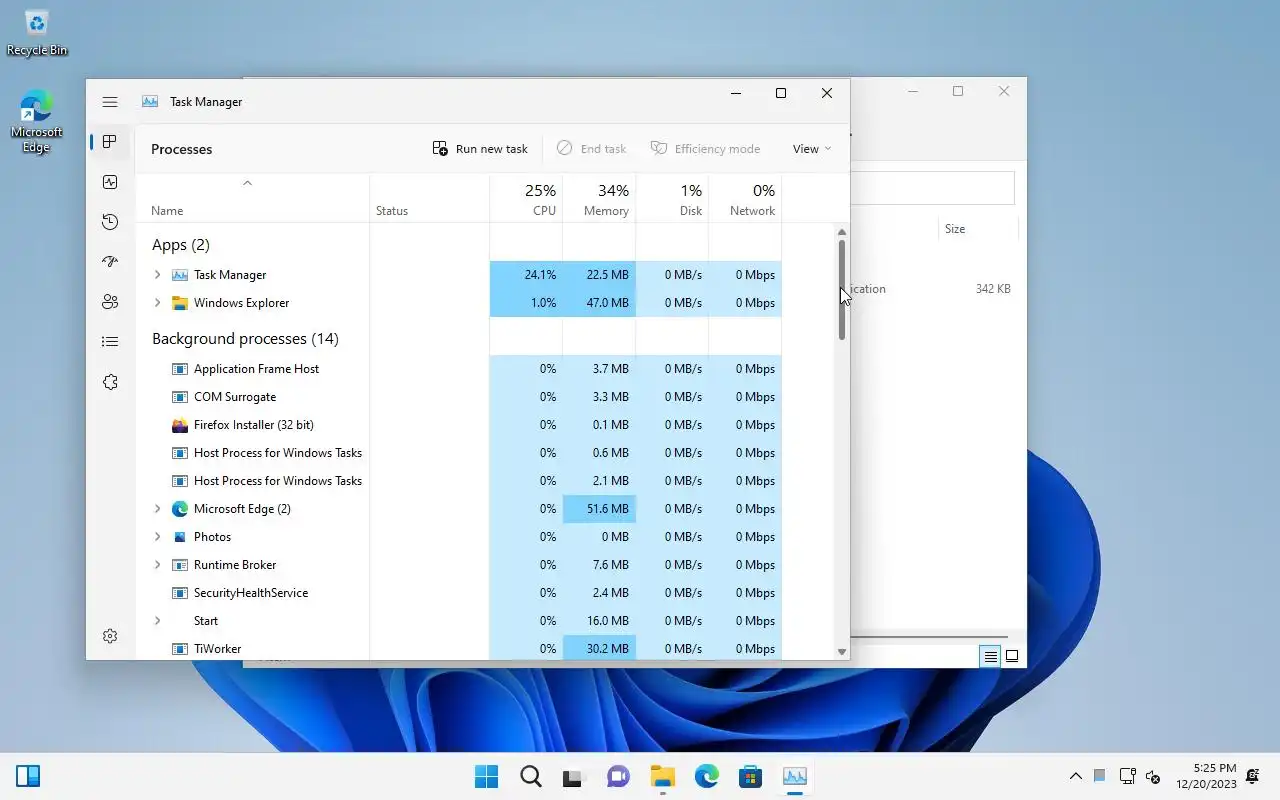Sort by Network column header

point(745,198)
